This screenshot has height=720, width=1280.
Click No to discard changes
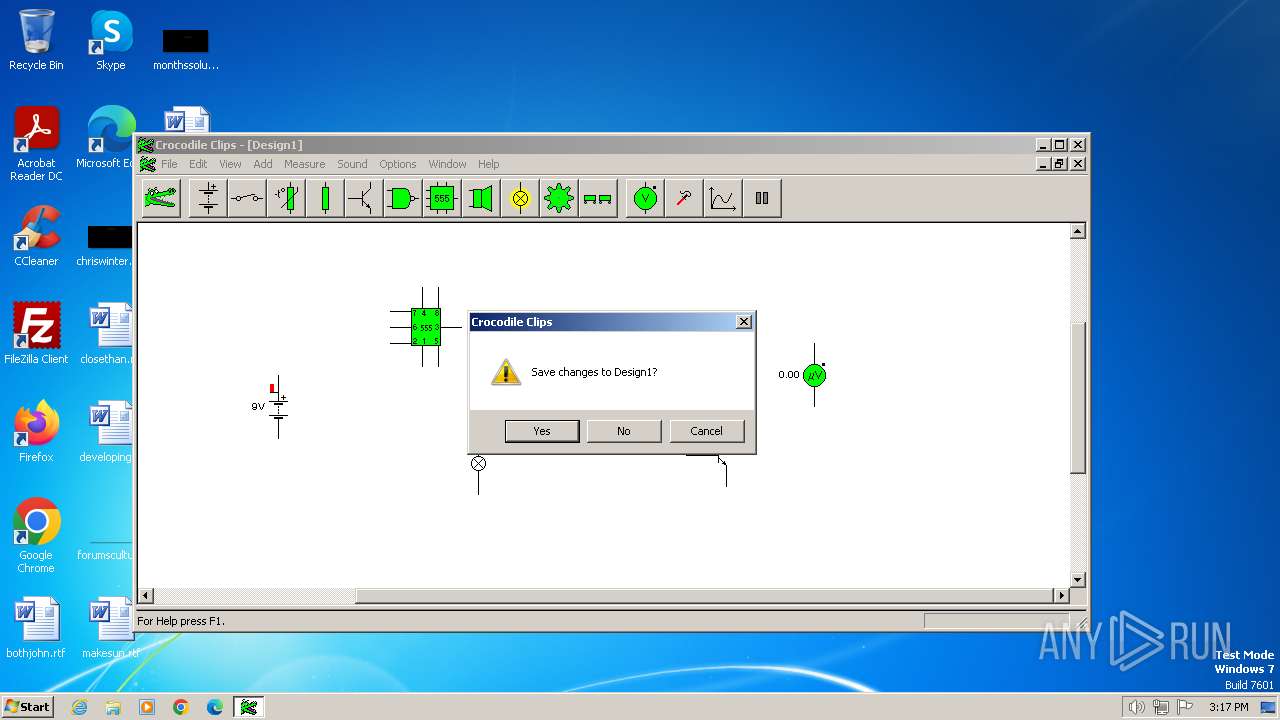click(x=624, y=431)
